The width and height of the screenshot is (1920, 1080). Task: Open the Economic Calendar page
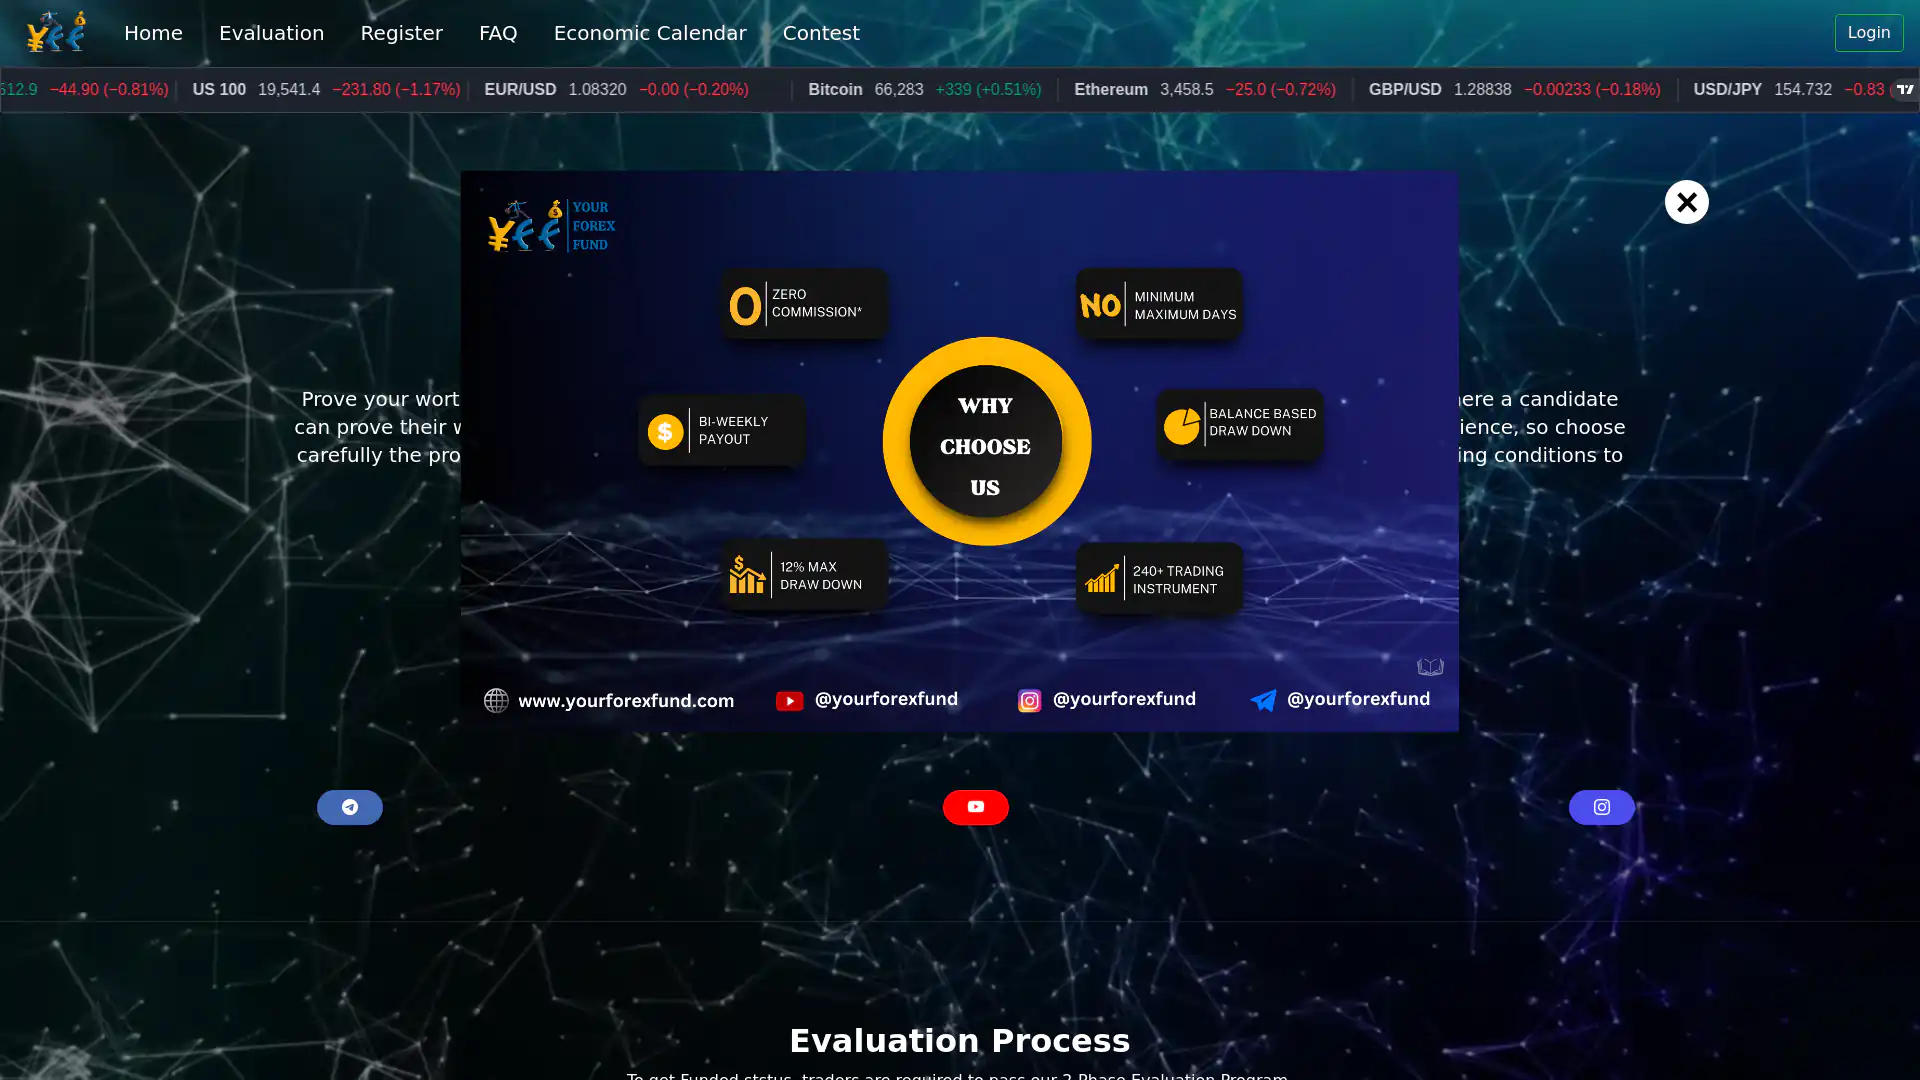click(650, 33)
